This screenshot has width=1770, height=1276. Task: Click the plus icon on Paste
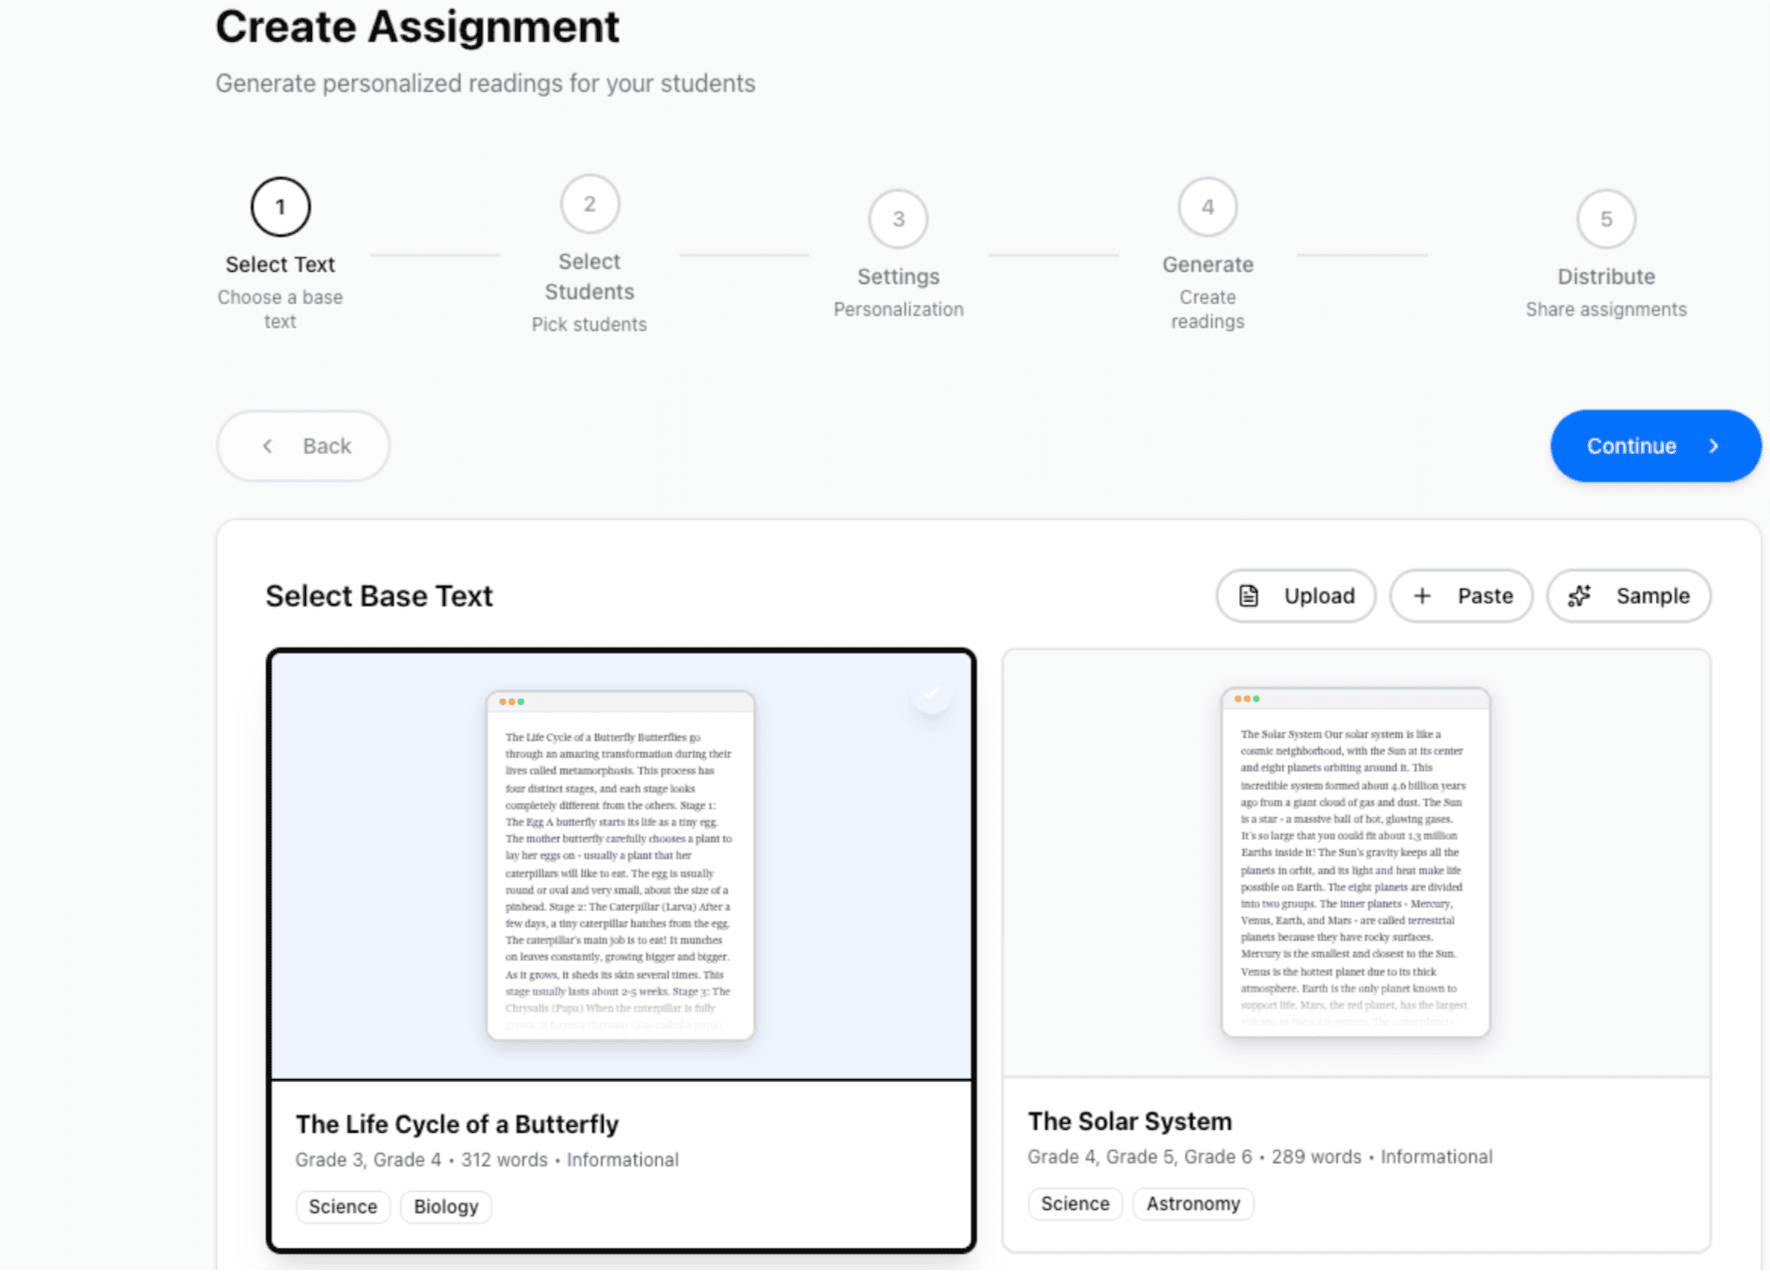click(1422, 596)
